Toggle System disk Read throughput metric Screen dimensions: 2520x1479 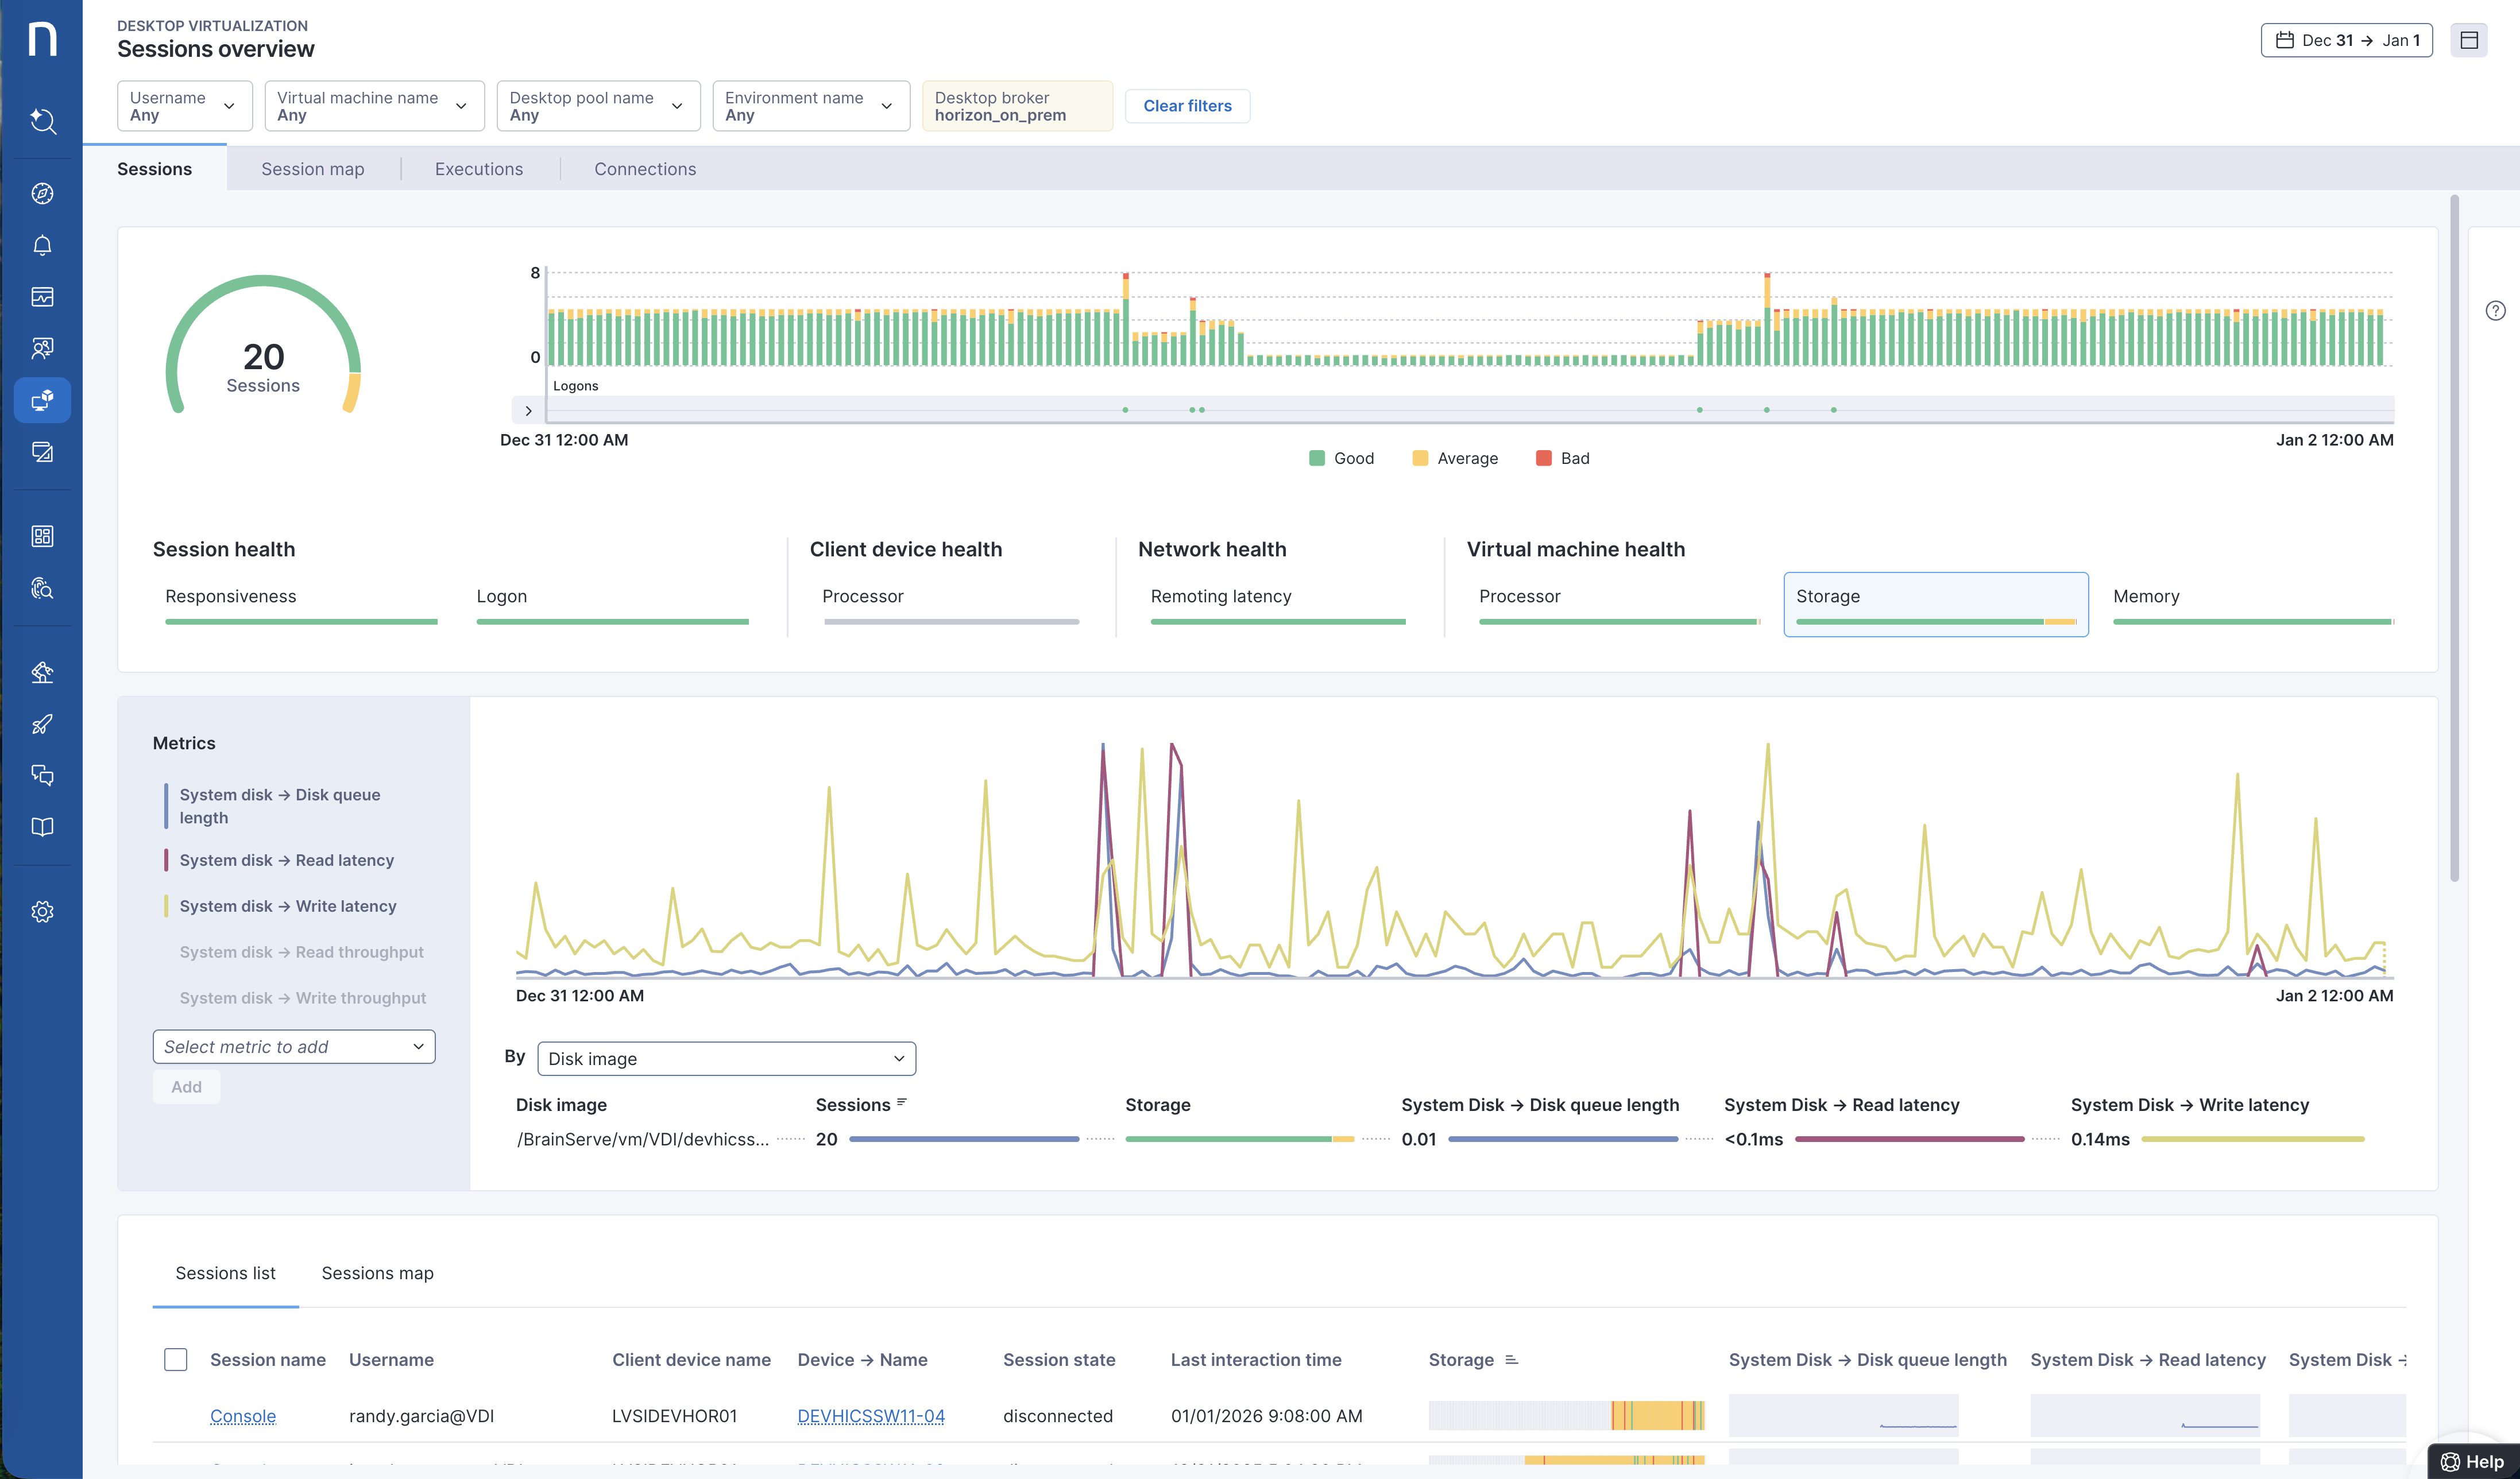coord(301,952)
